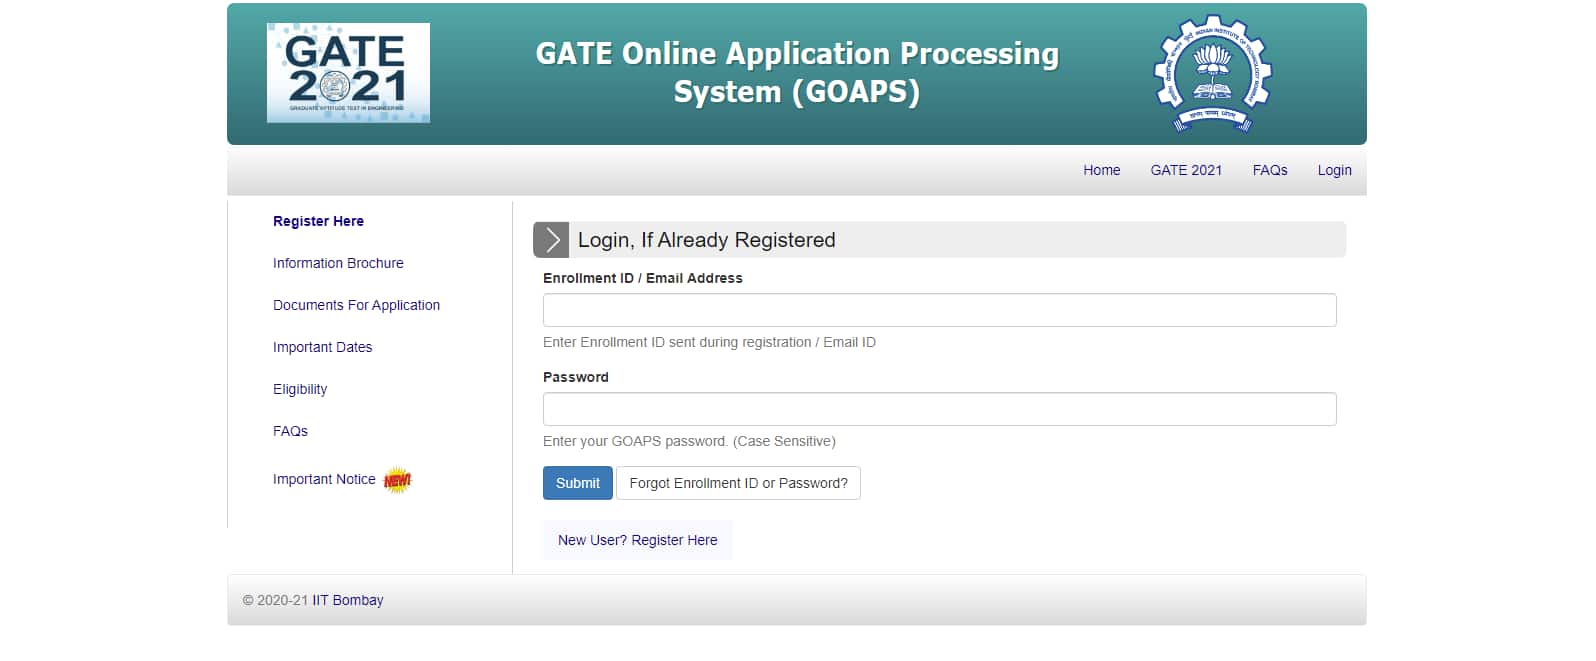Image resolution: width=1596 pixels, height=661 pixels.
Task: Click the Enrollment ID / Email Address label
Action: (x=643, y=278)
